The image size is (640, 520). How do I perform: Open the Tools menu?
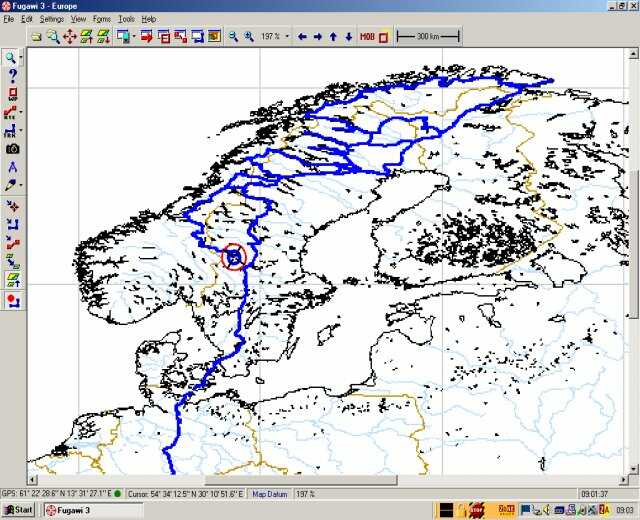pyautogui.click(x=126, y=19)
